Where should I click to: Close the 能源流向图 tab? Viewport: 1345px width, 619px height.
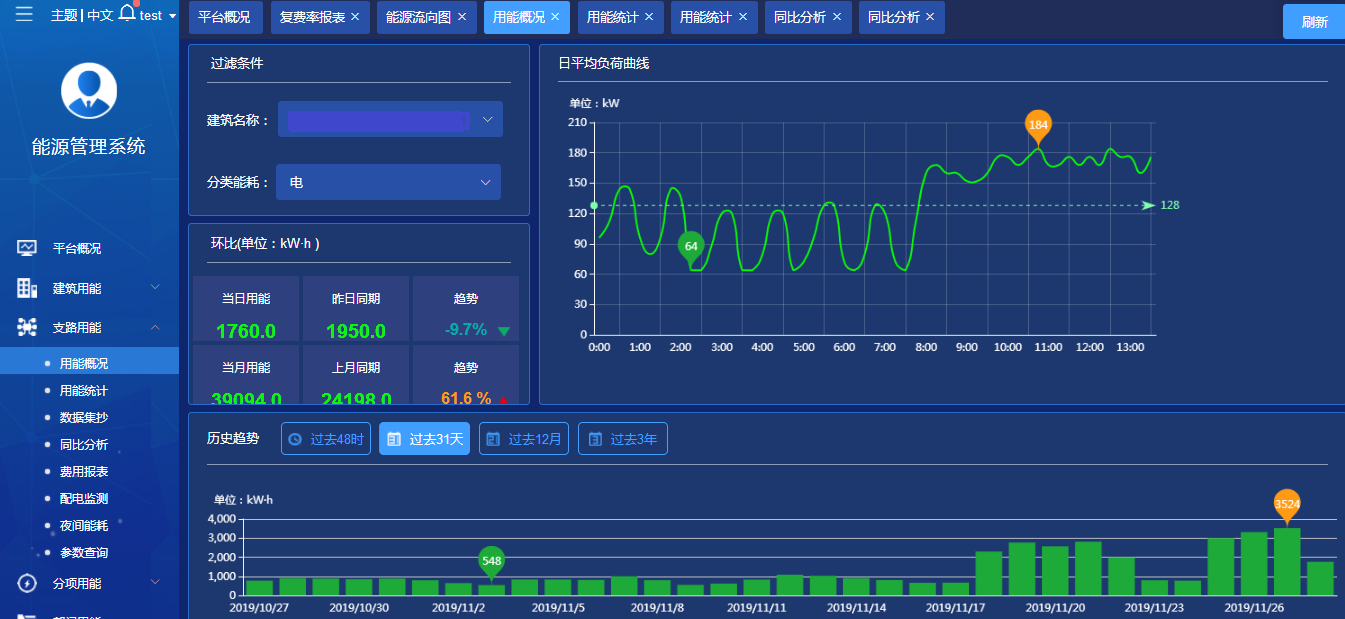tap(462, 17)
